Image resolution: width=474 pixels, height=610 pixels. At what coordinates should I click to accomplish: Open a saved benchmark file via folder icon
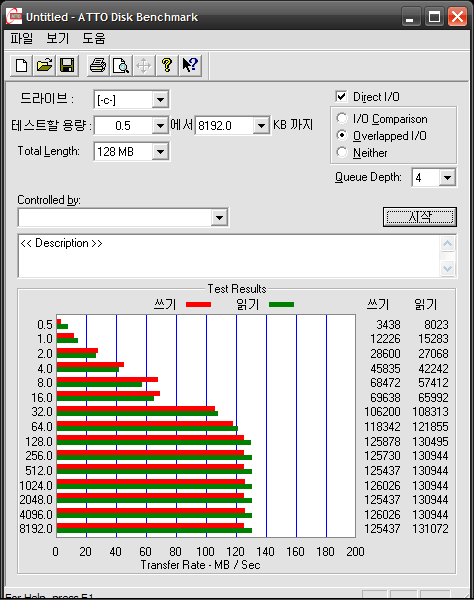click(44, 65)
